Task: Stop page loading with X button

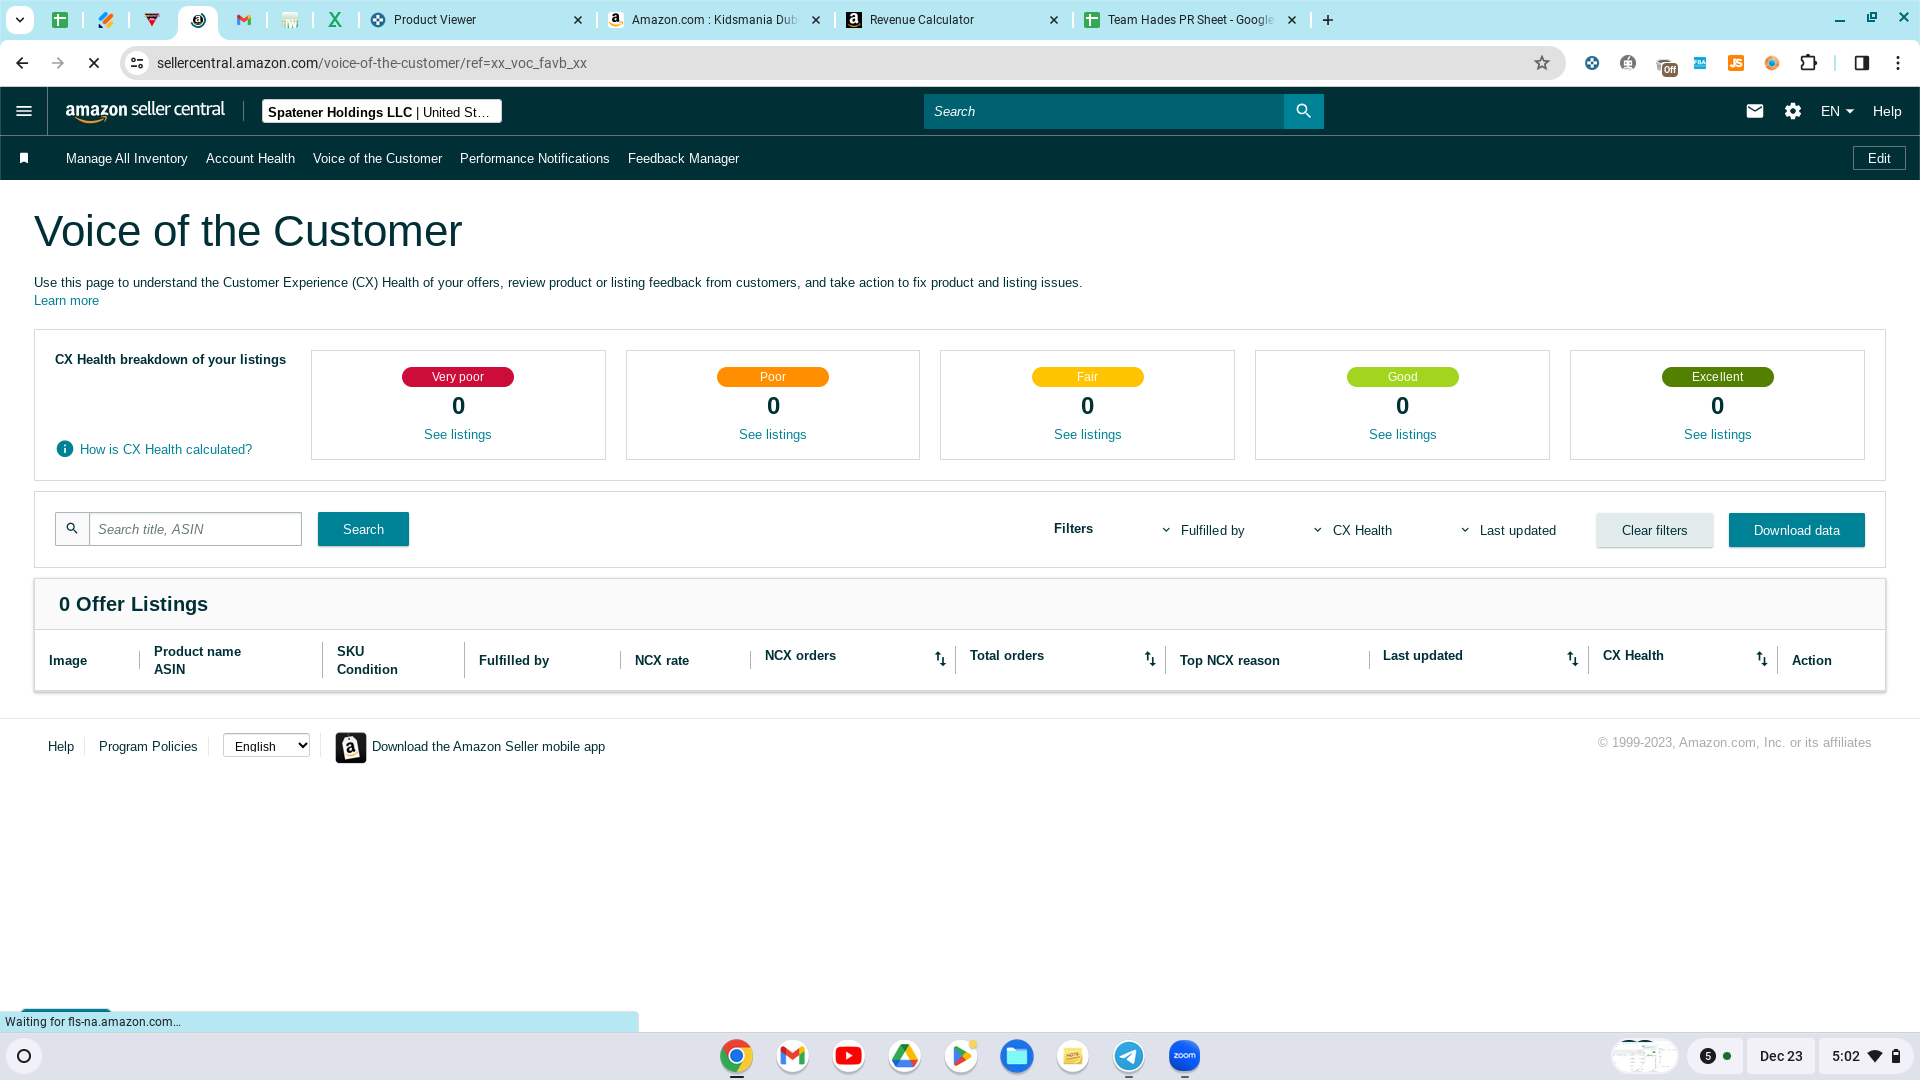Action: click(x=94, y=63)
